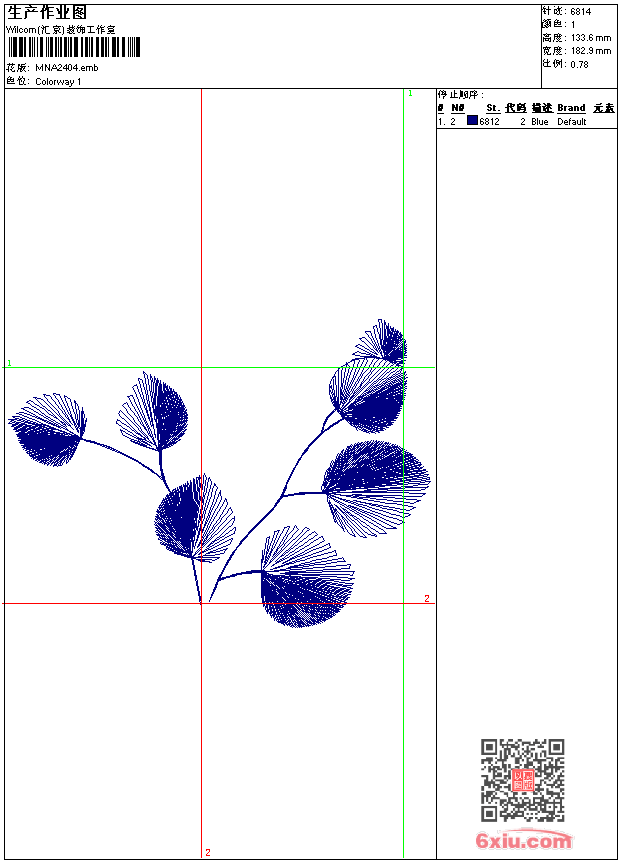Click the N# column header
620x860 pixels.
point(458,108)
